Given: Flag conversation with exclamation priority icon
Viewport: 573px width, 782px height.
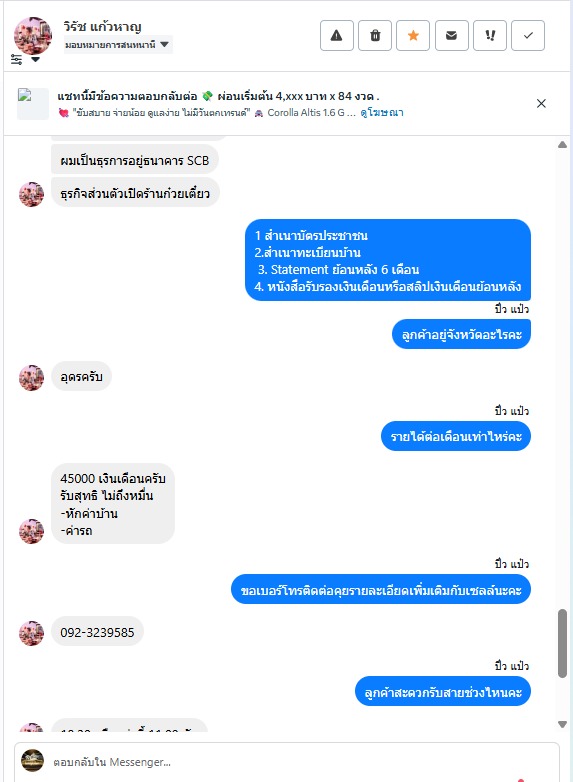Looking at the screenshot, I should point(490,35).
